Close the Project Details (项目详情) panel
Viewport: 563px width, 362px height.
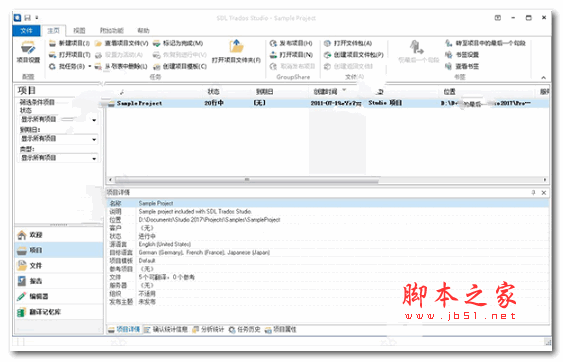pos(544,193)
